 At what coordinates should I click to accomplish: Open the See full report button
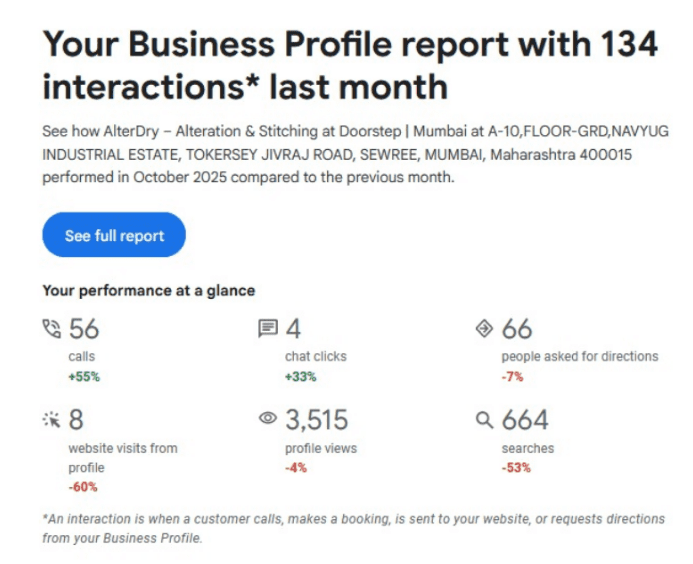114,236
